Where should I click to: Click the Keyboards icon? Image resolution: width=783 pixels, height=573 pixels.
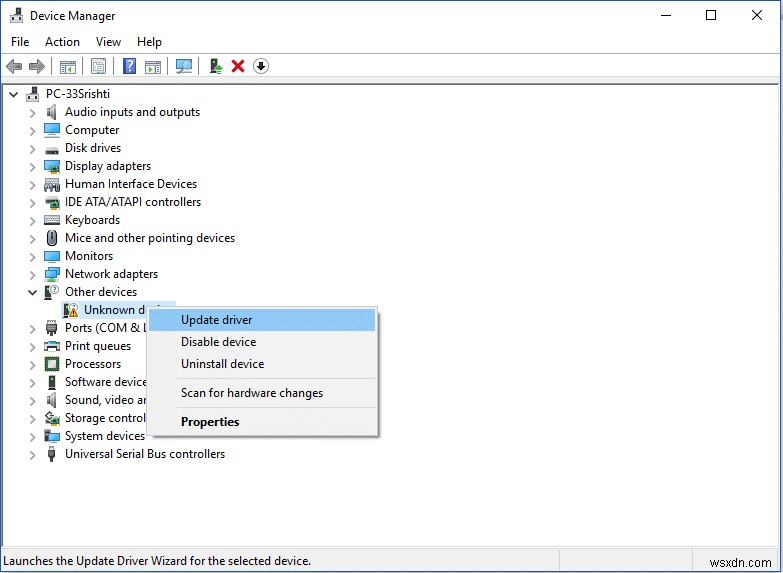tap(52, 220)
